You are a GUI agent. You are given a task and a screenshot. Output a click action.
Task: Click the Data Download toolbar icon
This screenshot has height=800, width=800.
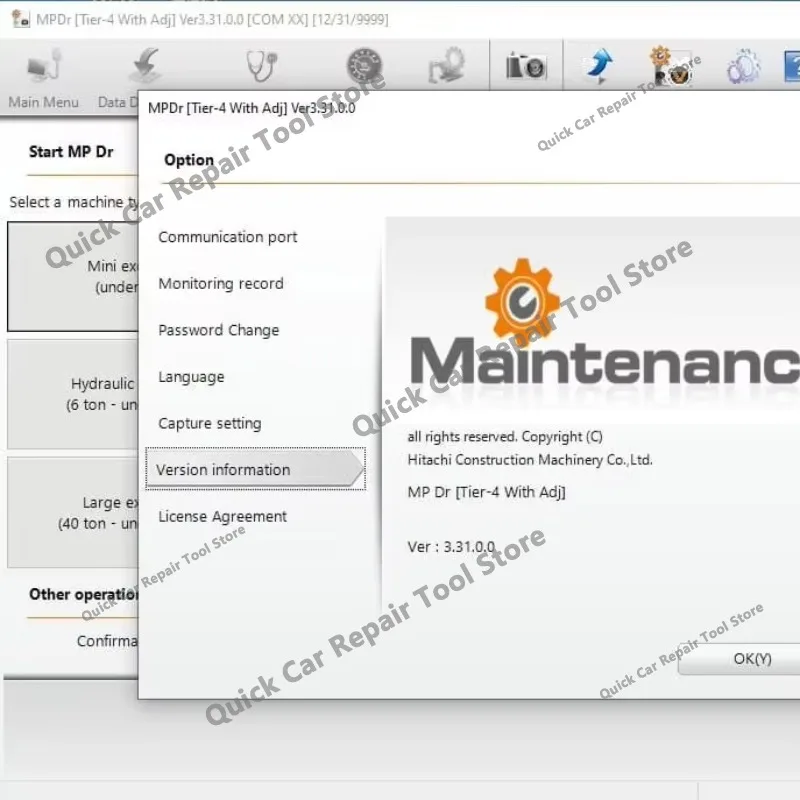click(145, 66)
